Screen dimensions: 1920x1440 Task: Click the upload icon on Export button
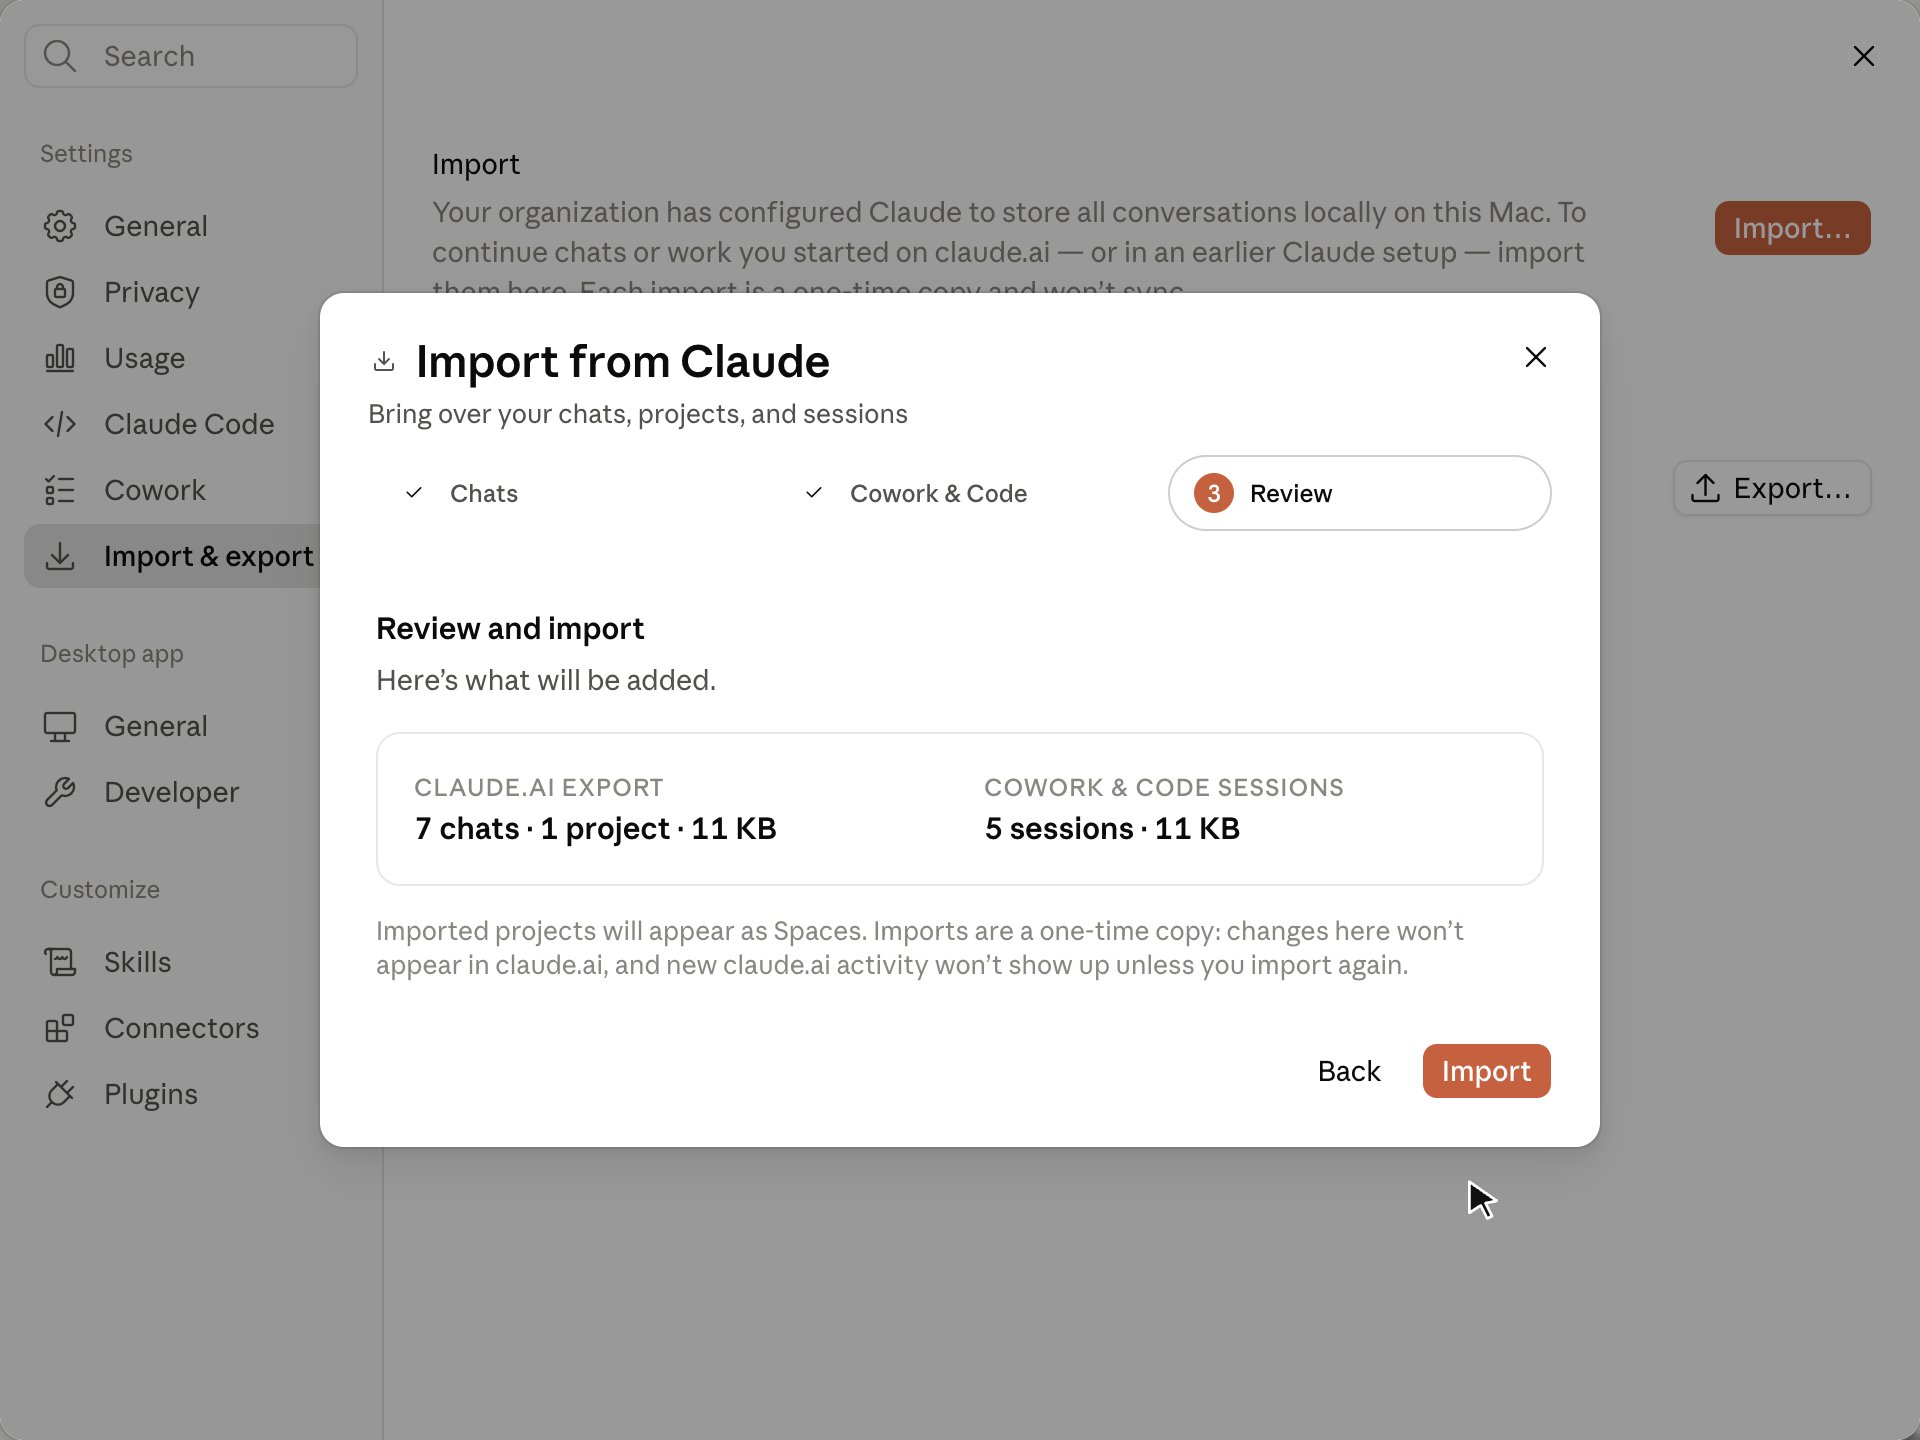(1705, 488)
